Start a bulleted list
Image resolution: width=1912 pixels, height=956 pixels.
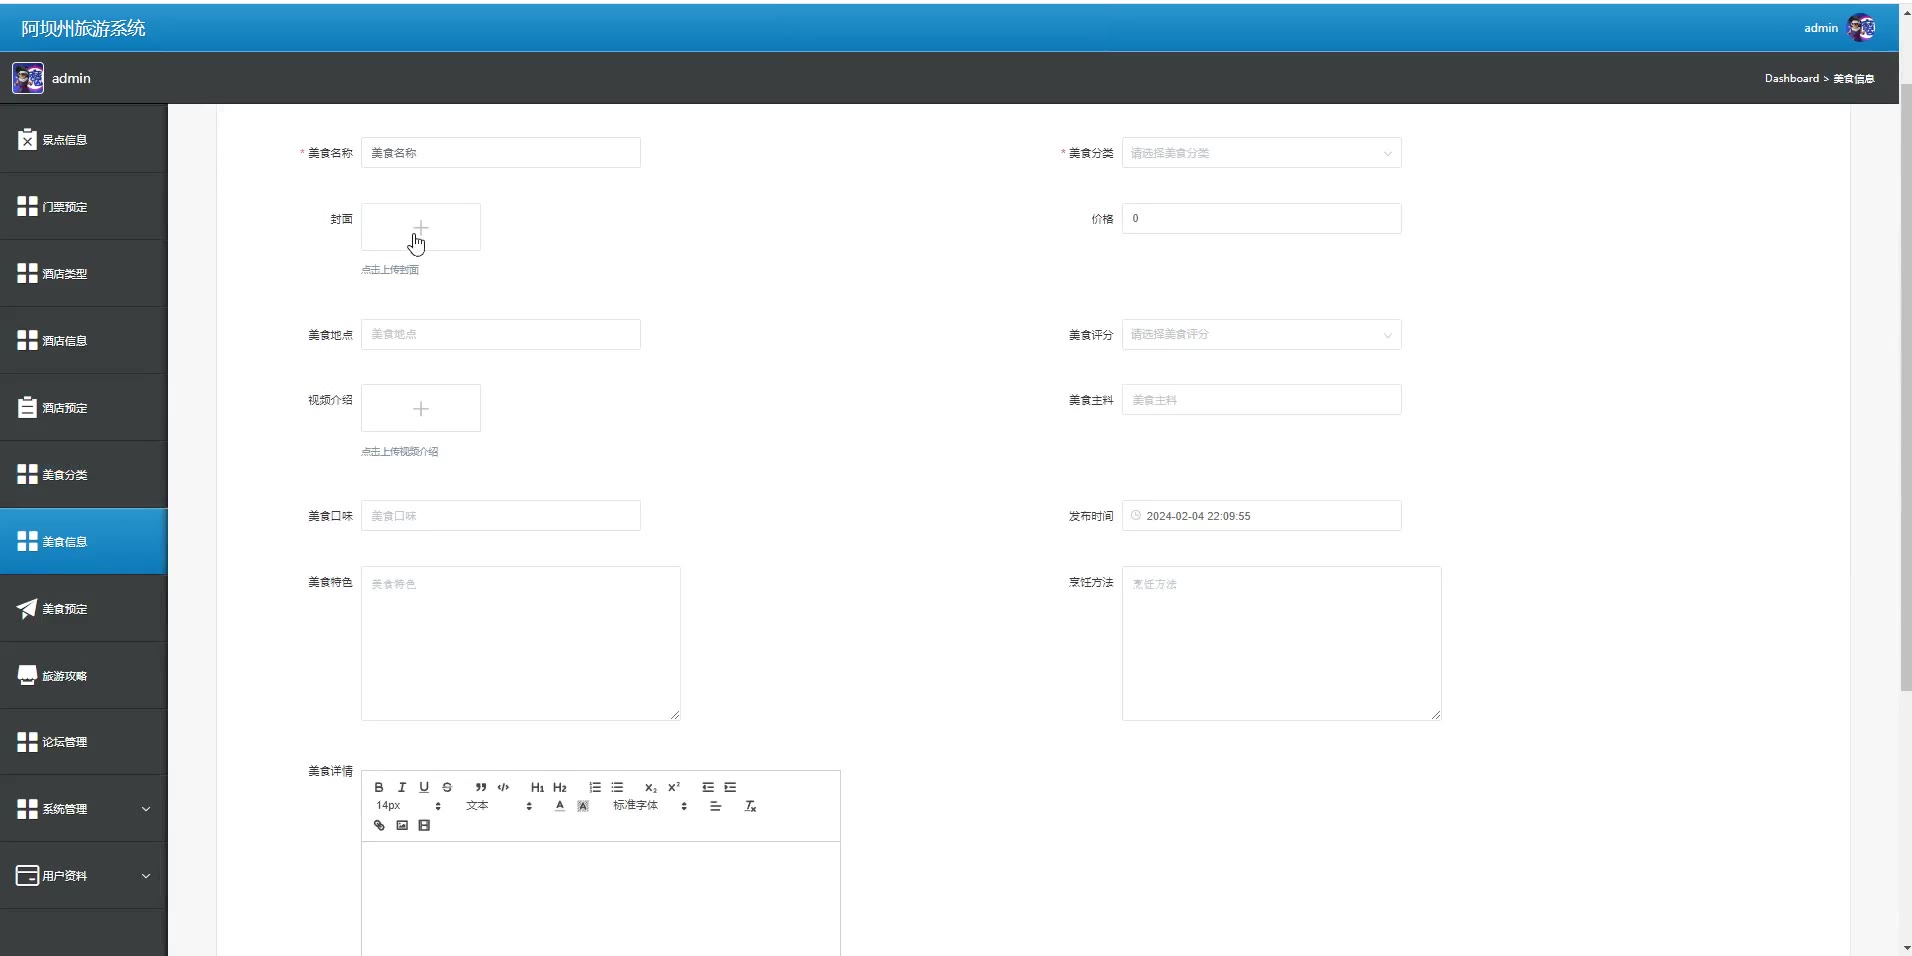coord(617,787)
